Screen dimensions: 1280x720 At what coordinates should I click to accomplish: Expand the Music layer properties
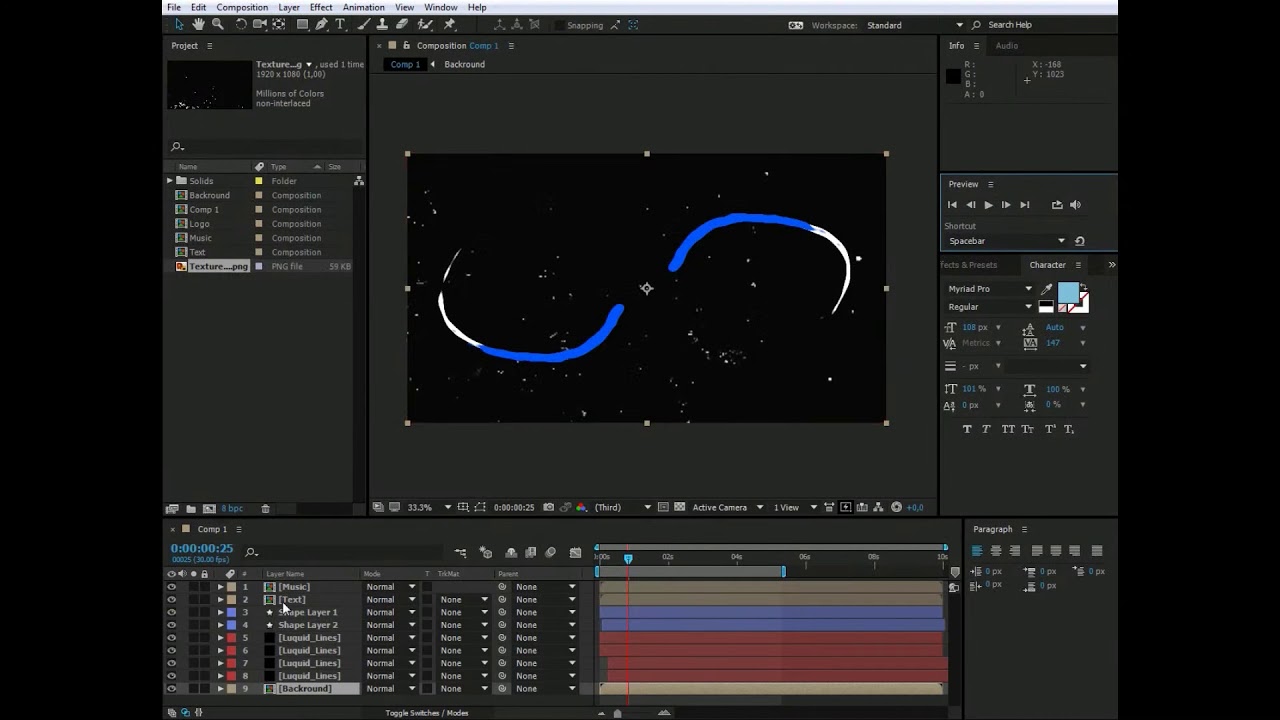coord(221,587)
